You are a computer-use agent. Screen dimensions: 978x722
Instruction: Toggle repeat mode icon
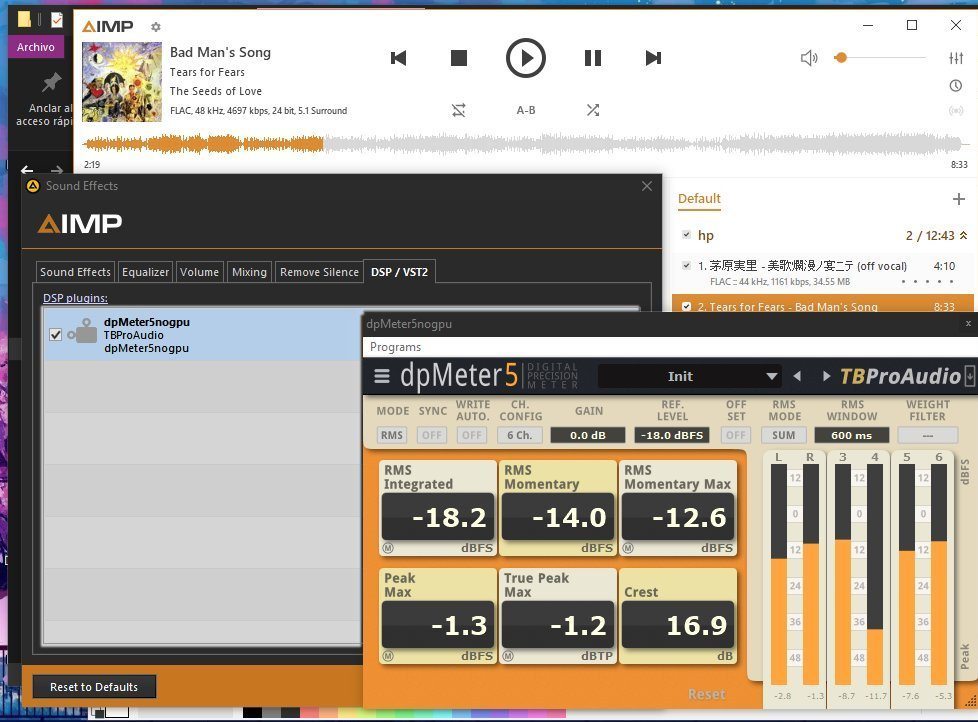(458, 110)
